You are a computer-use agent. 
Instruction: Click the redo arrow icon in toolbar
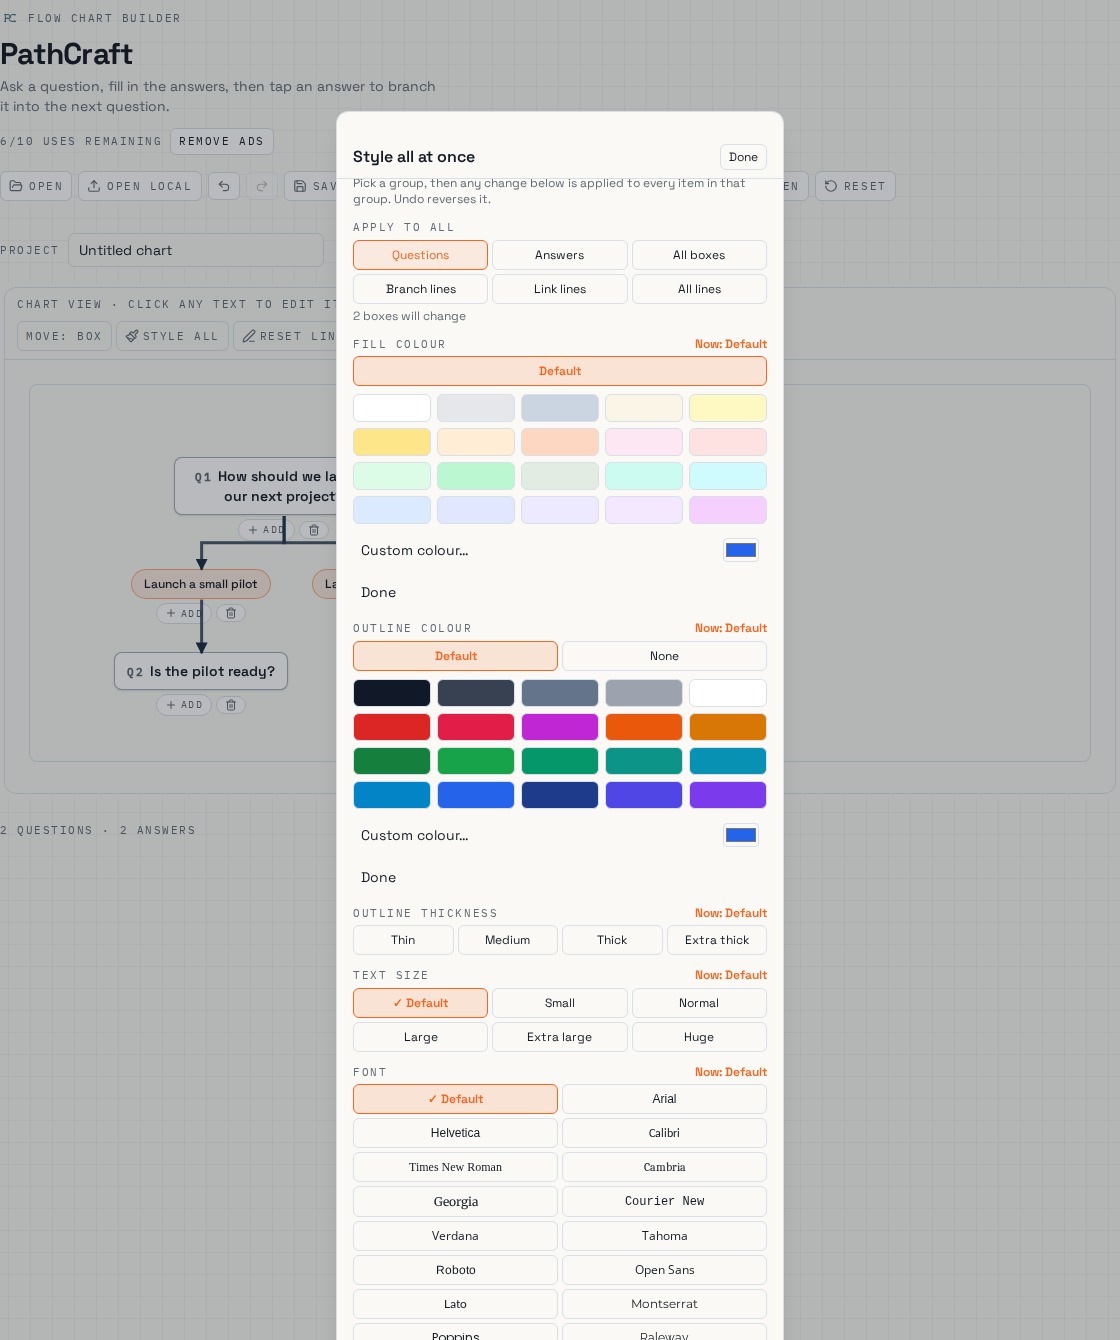pyautogui.click(x=262, y=186)
